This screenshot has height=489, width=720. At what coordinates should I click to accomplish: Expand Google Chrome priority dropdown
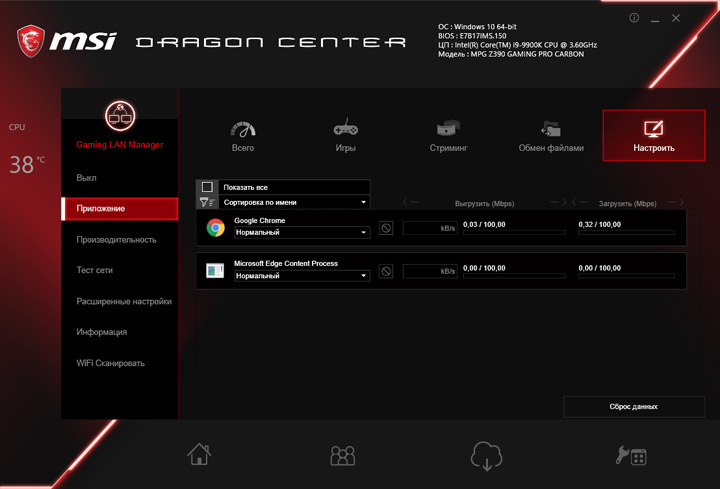(x=302, y=232)
